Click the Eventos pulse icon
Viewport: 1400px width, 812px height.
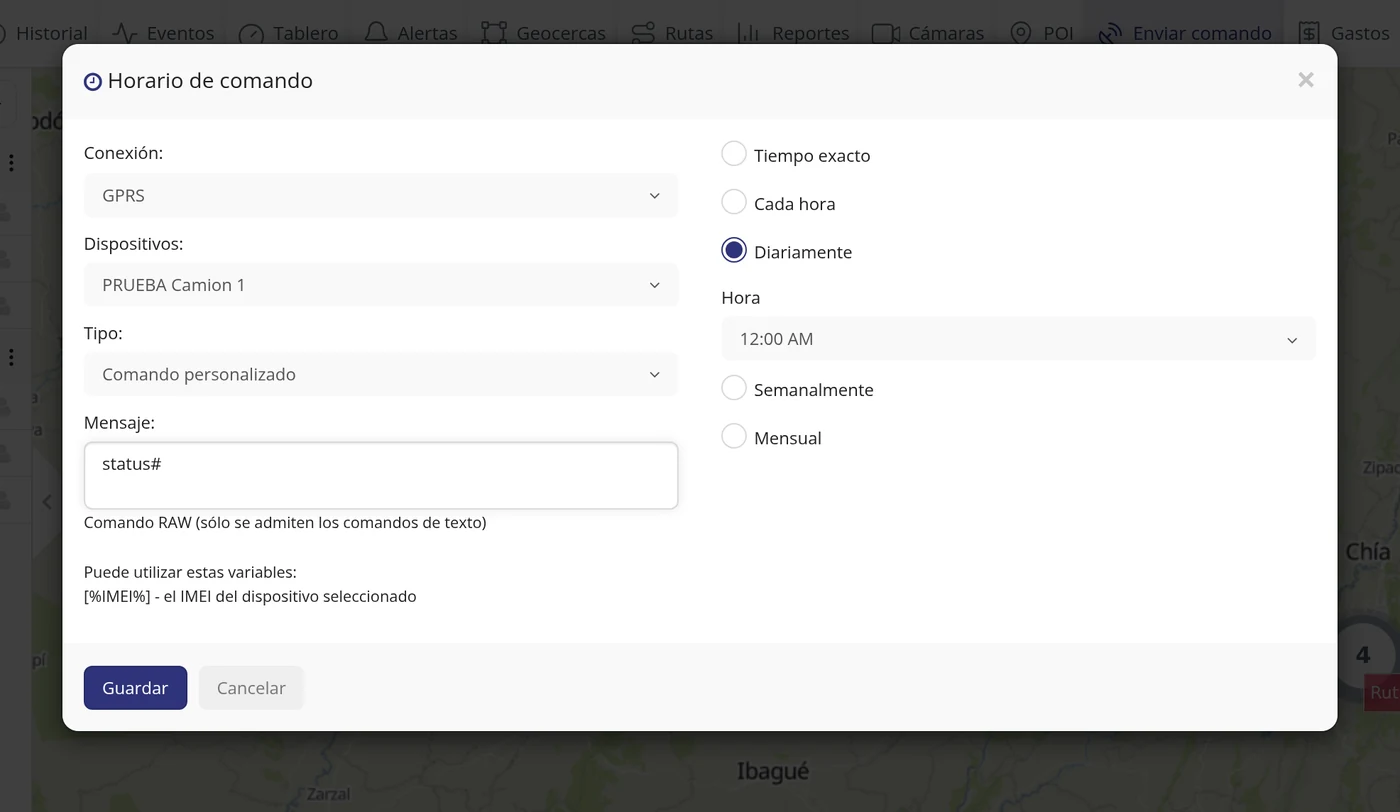pyautogui.click(x=125, y=33)
